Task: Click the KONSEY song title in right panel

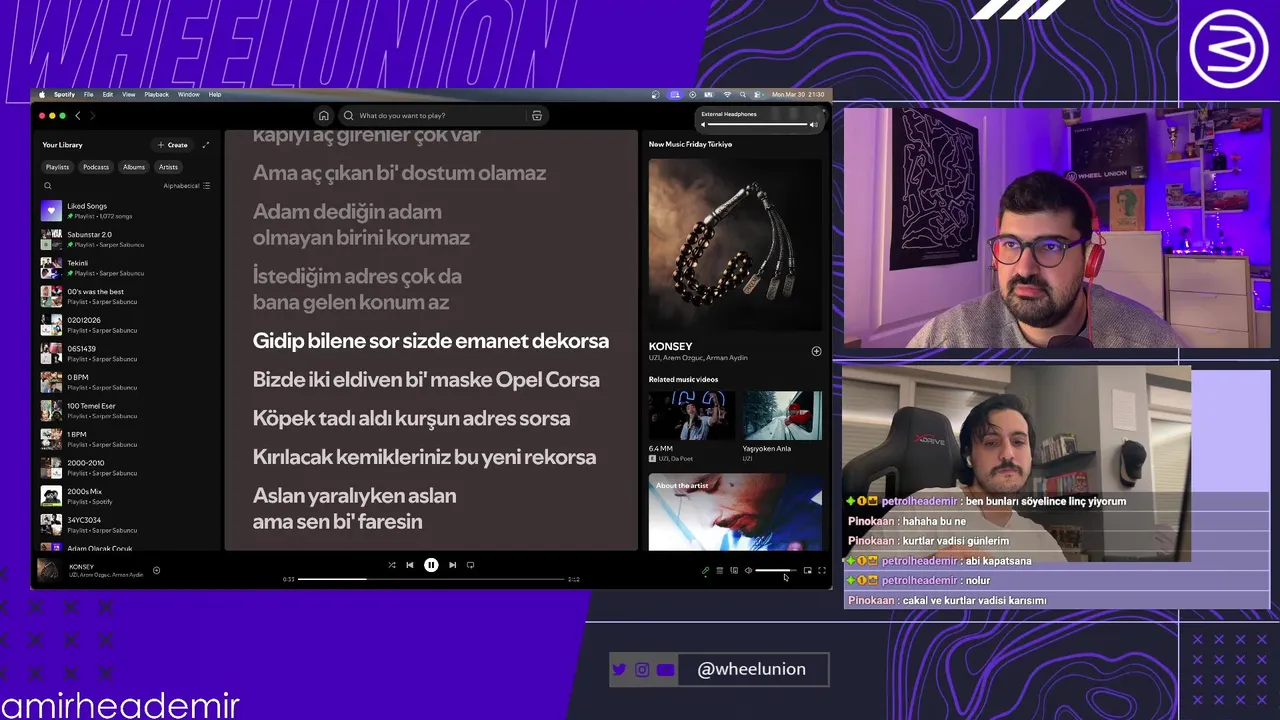Action: coord(670,347)
